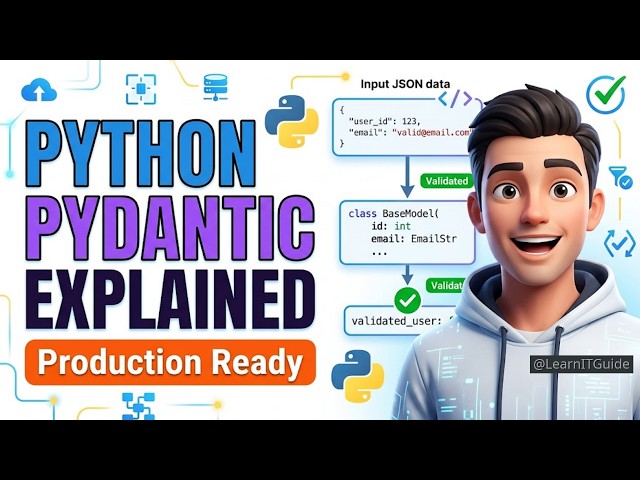
Task: Click the blue circle with green checkmark
Action: click(x=606, y=94)
